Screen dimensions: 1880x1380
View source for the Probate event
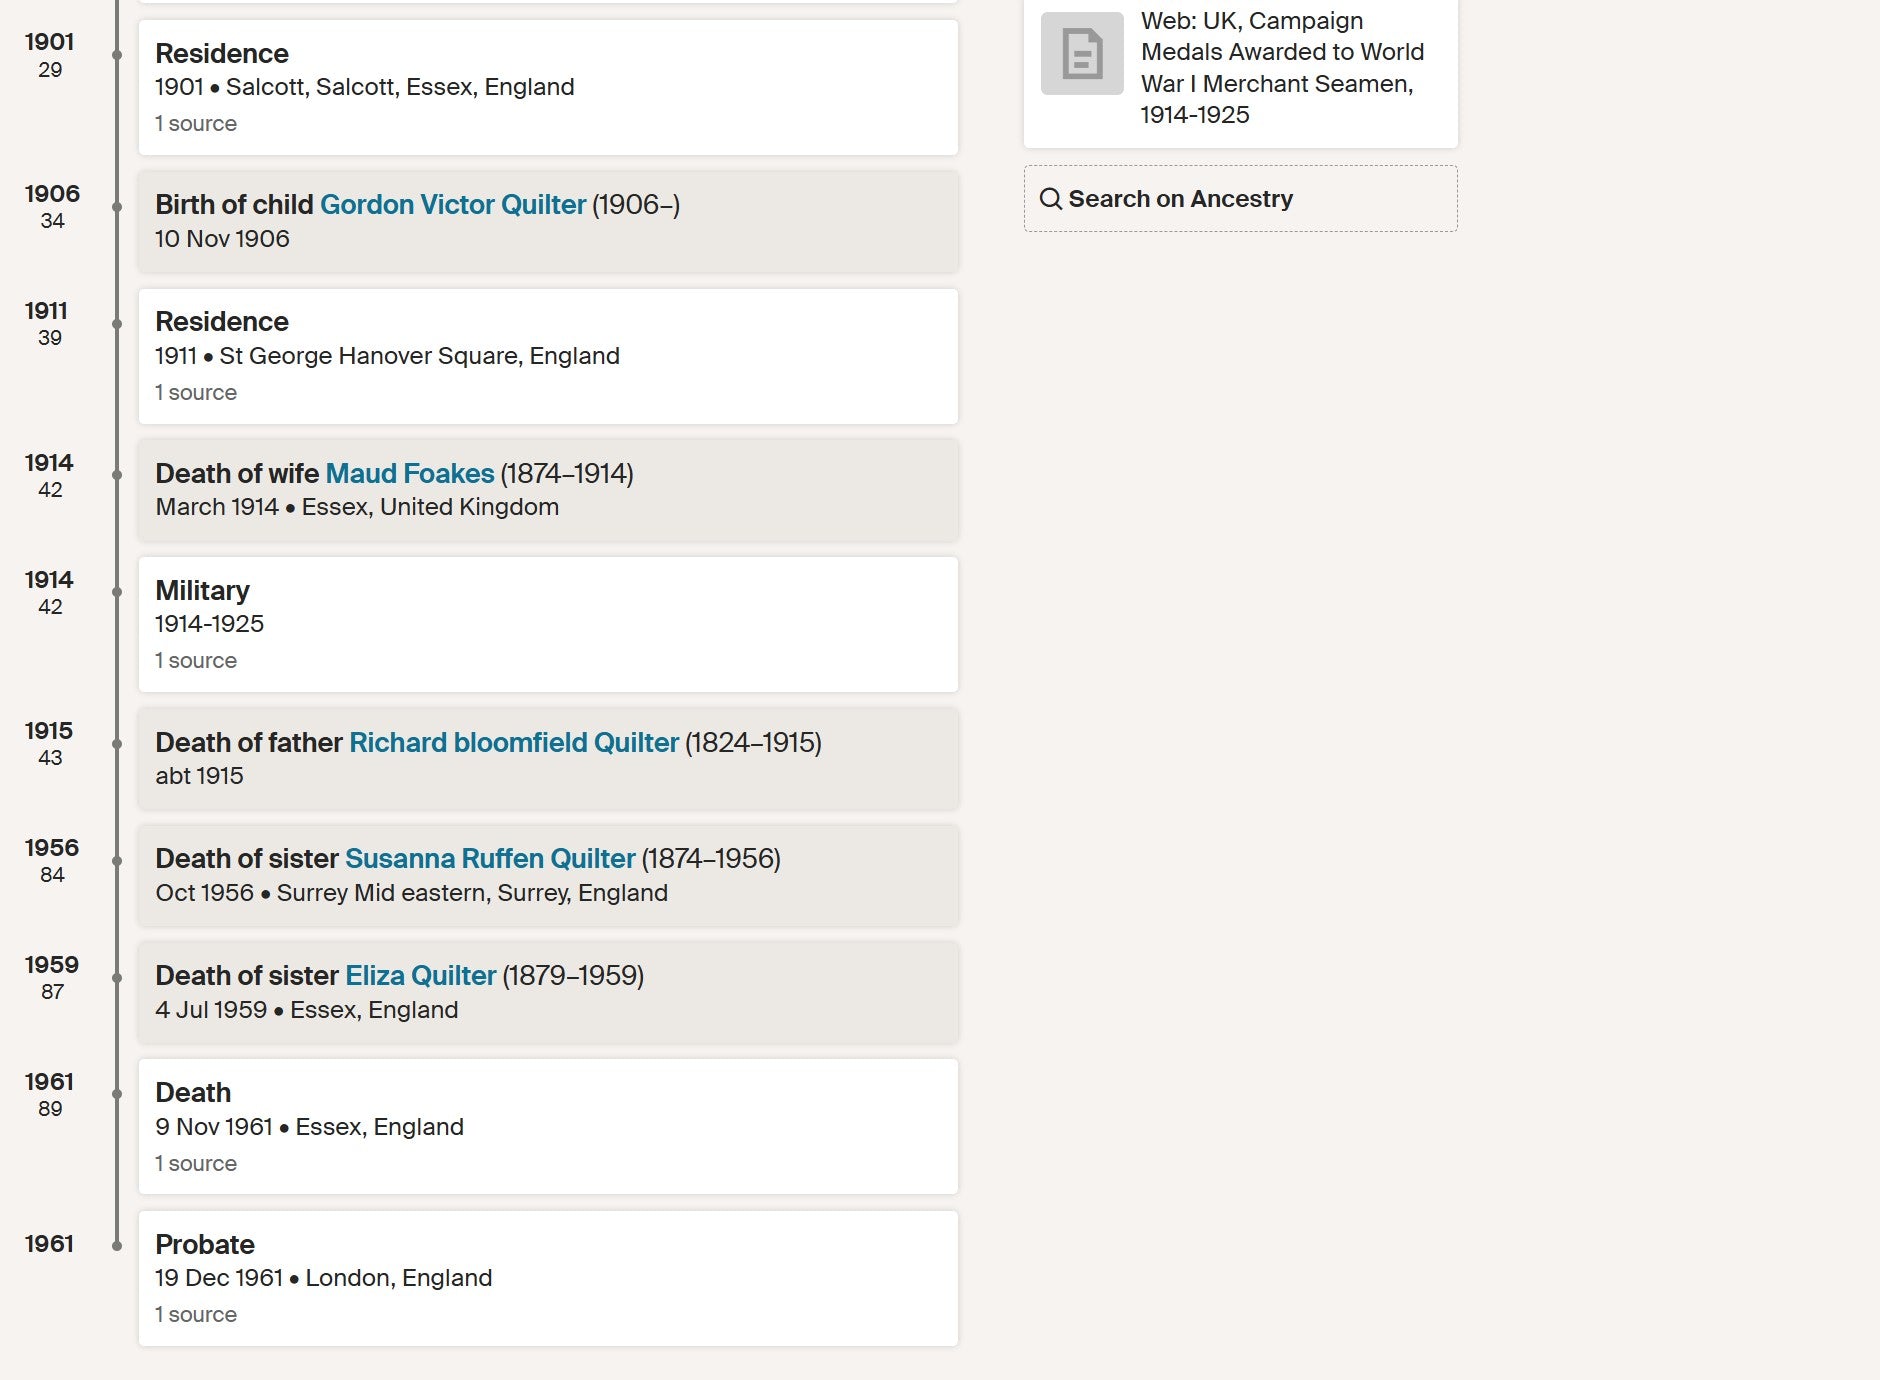[196, 1315]
